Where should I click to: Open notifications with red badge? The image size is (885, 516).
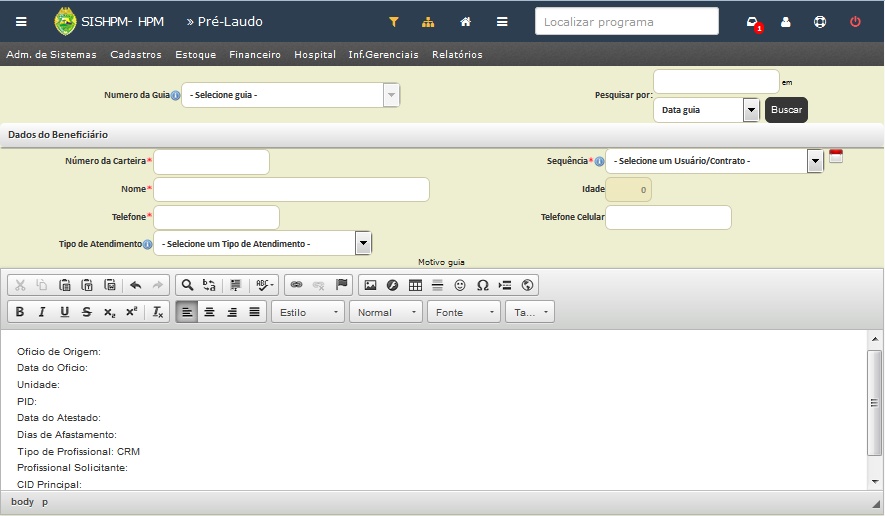tap(753, 23)
